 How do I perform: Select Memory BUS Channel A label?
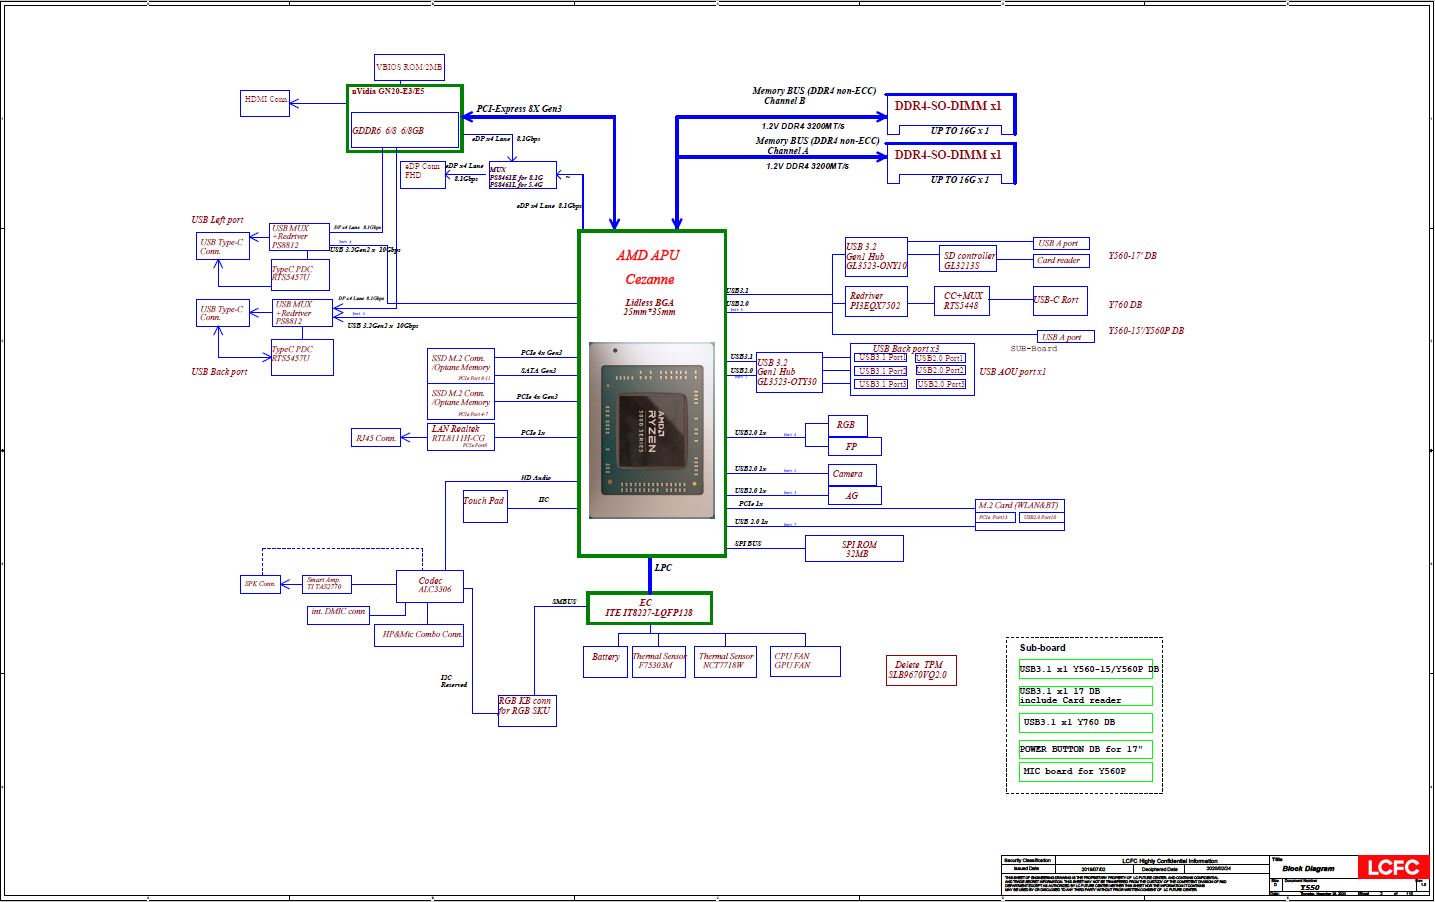point(817,146)
